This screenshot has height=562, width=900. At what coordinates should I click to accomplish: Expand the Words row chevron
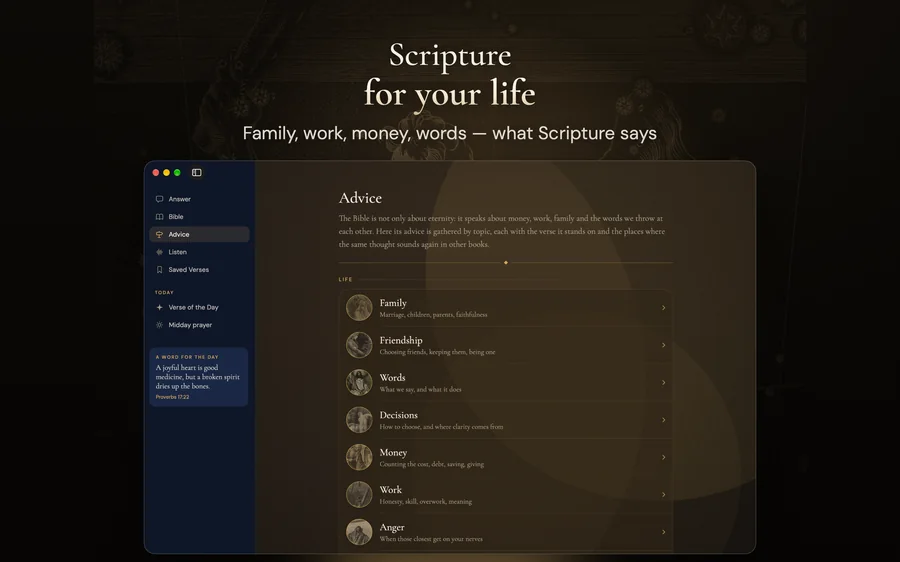pyautogui.click(x=664, y=382)
